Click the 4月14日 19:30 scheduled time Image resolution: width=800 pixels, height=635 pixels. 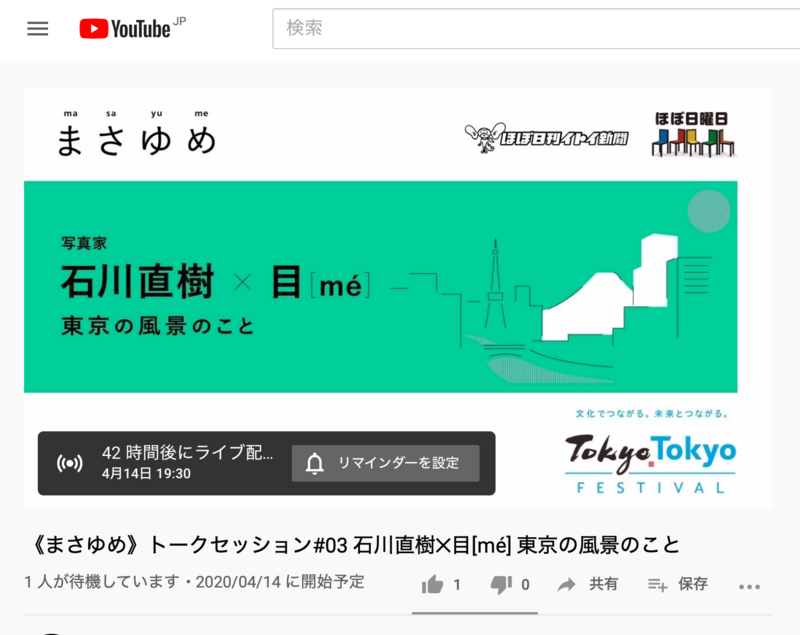tap(146, 473)
